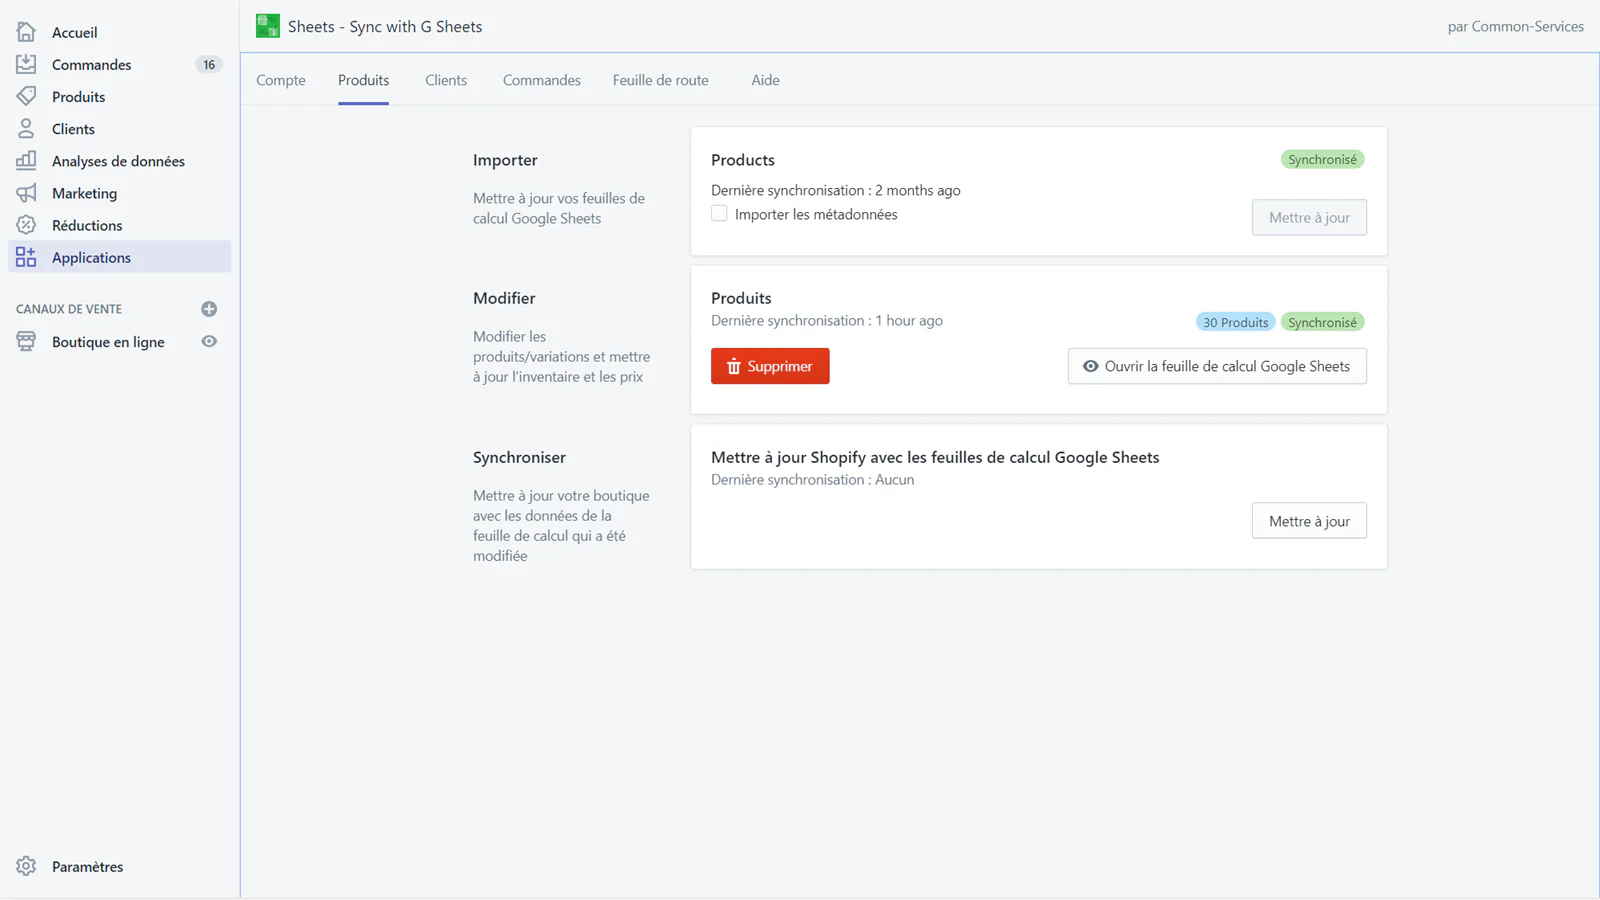Click the green Sheets app logo
The image size is (1600, 900).
click(x=268, y=26)
